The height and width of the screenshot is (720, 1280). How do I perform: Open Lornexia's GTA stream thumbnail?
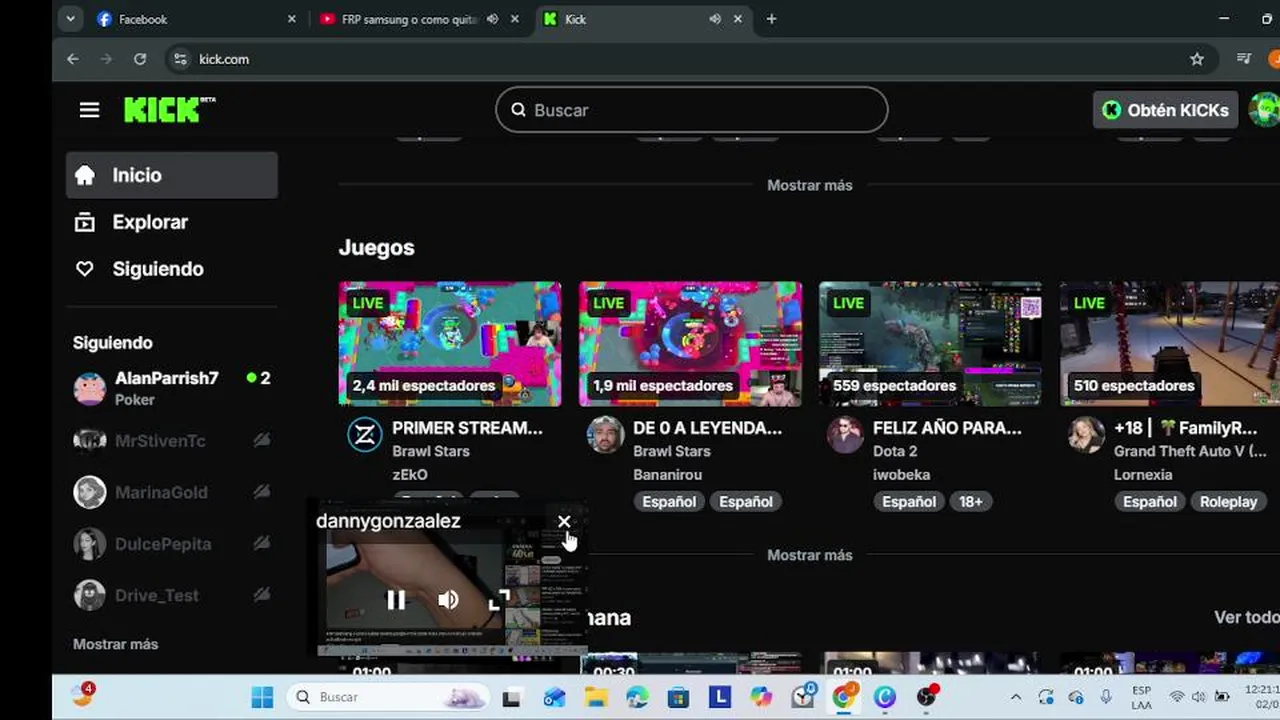[1170, 344]
